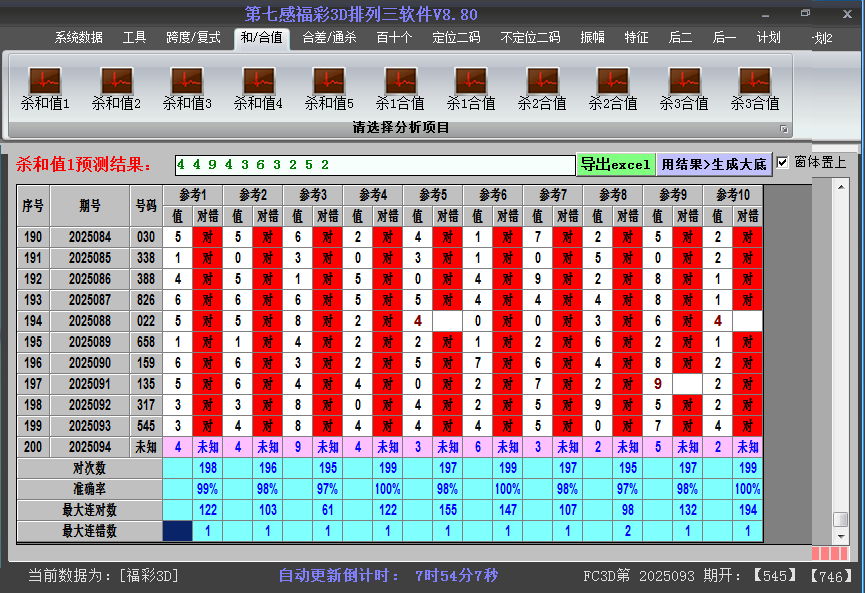Click the 最大连错数 row label
The width and height of the screenshot is (865, 593).
[89, 531]
